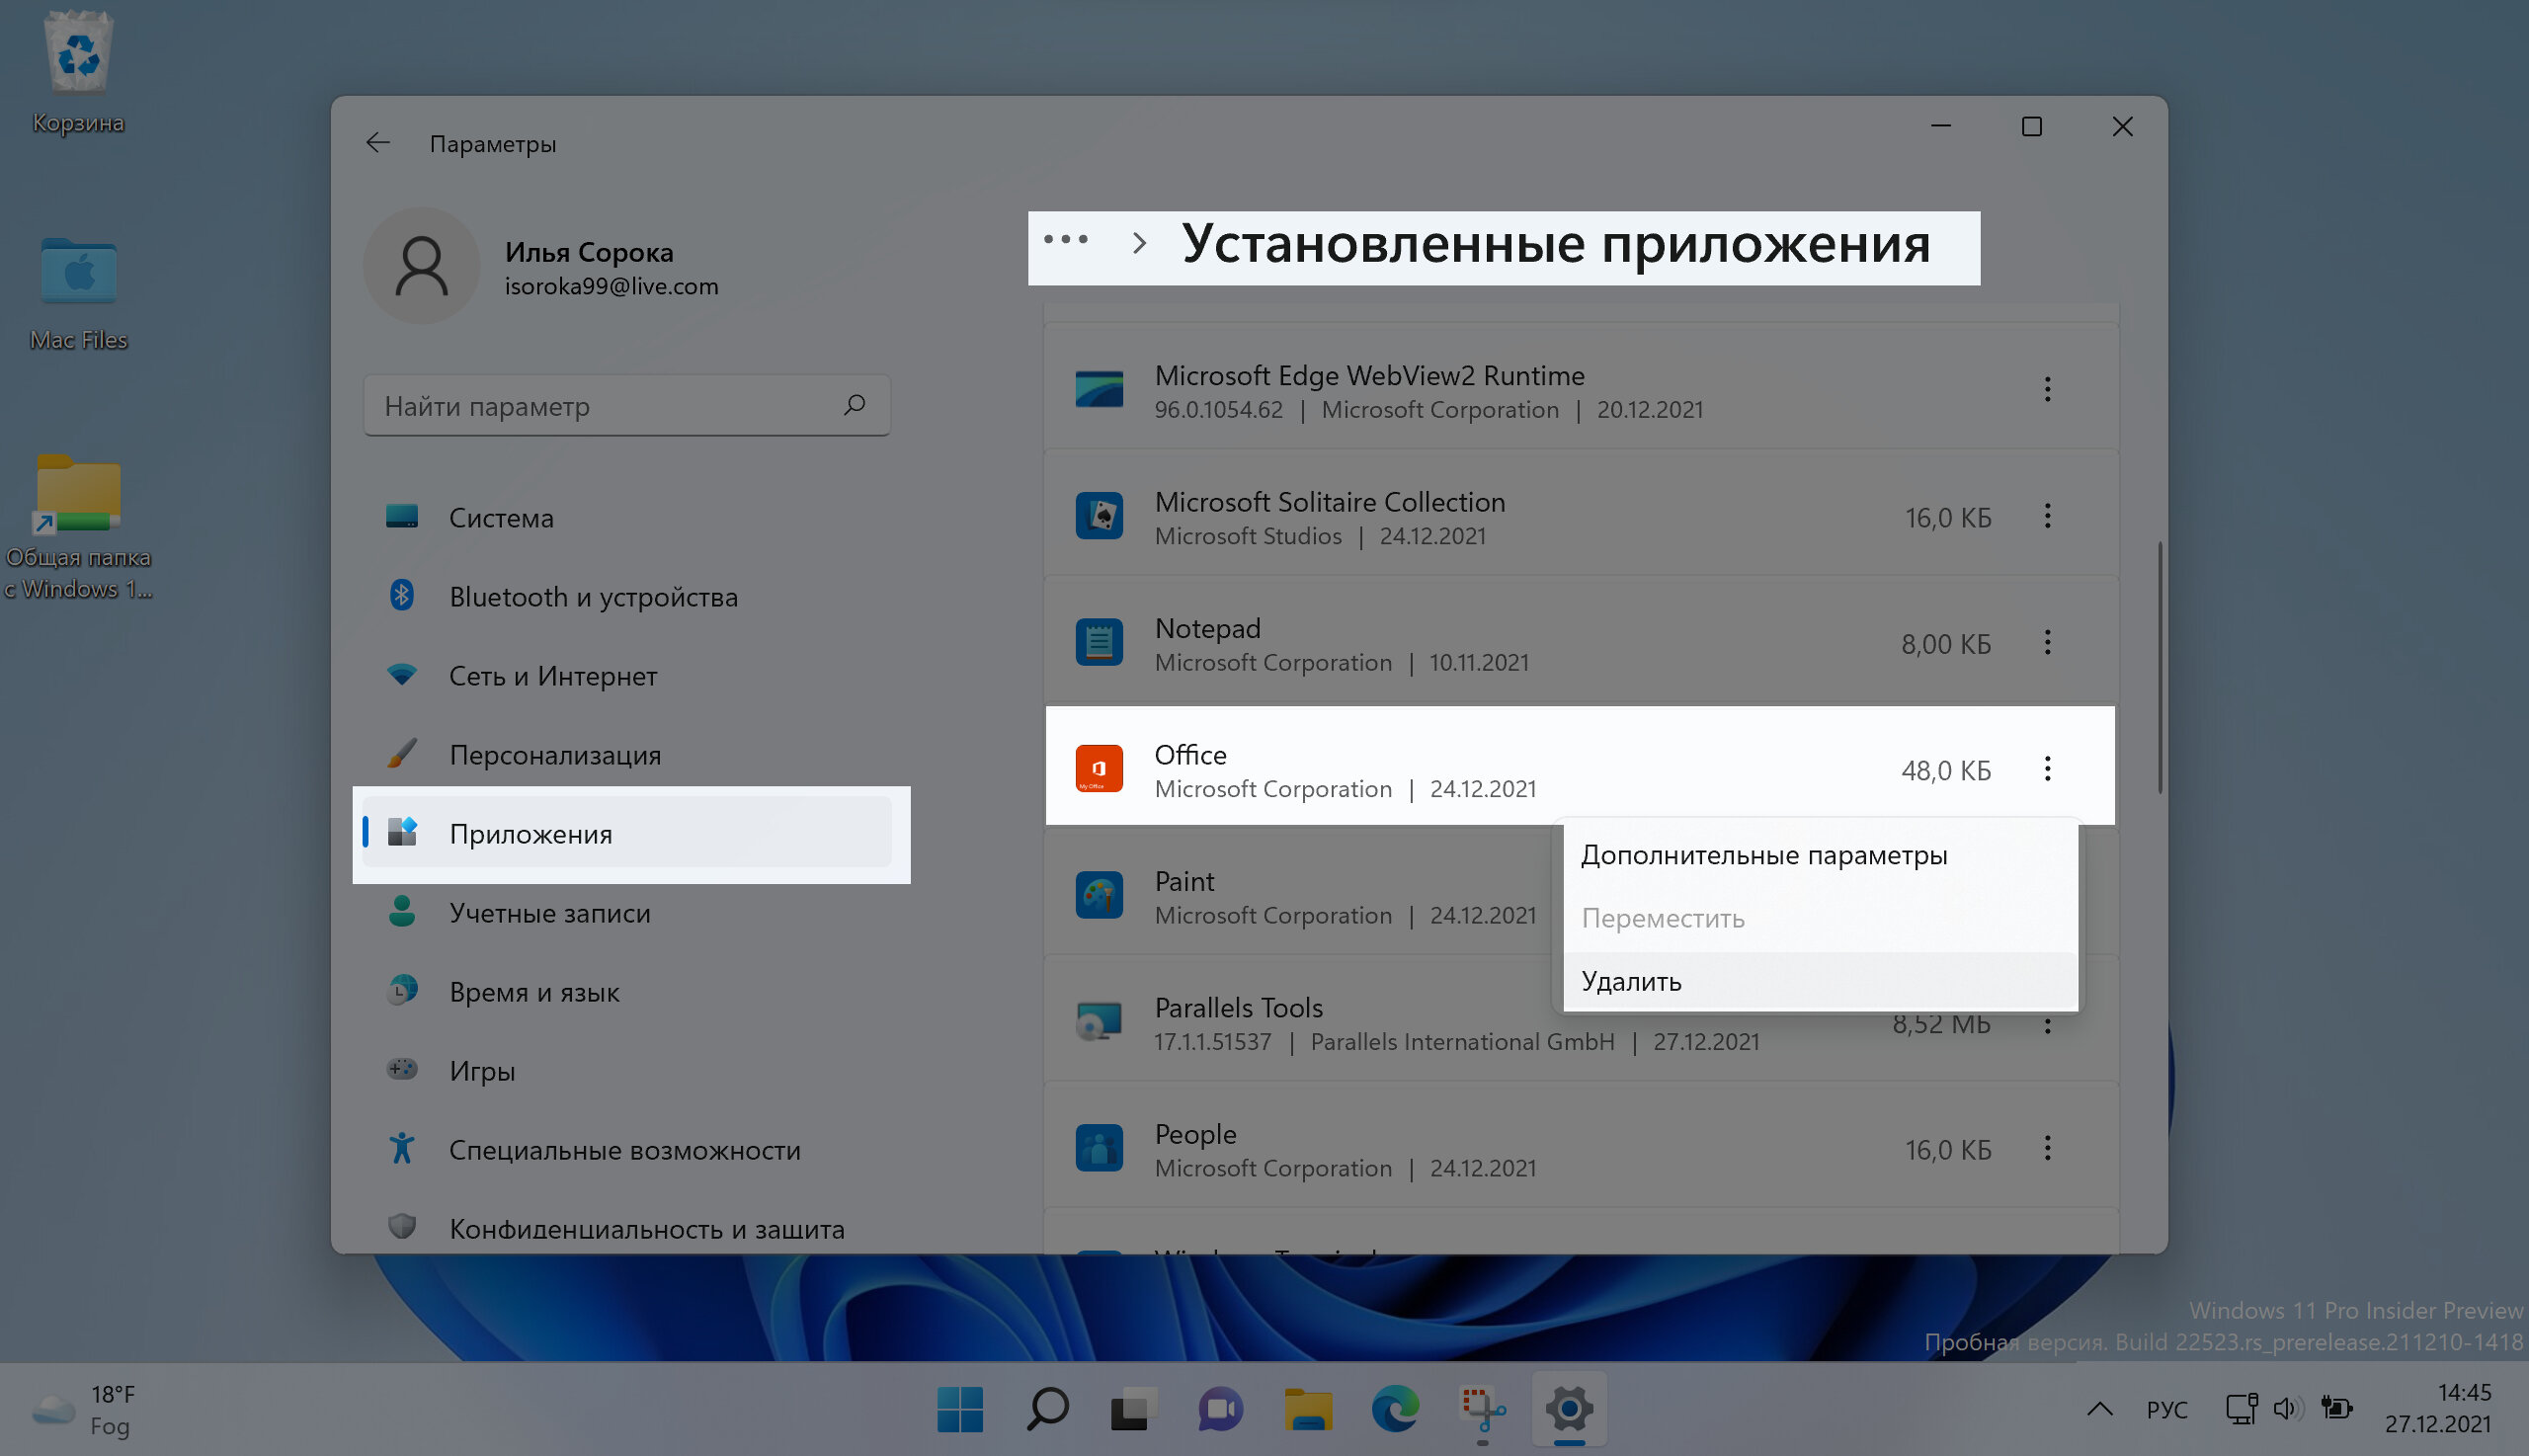The width and height of the screenshot is (2529, 1456).
Task: Open options menu for Microsoft Solitaire Collection
Action: click(2047, 516)
